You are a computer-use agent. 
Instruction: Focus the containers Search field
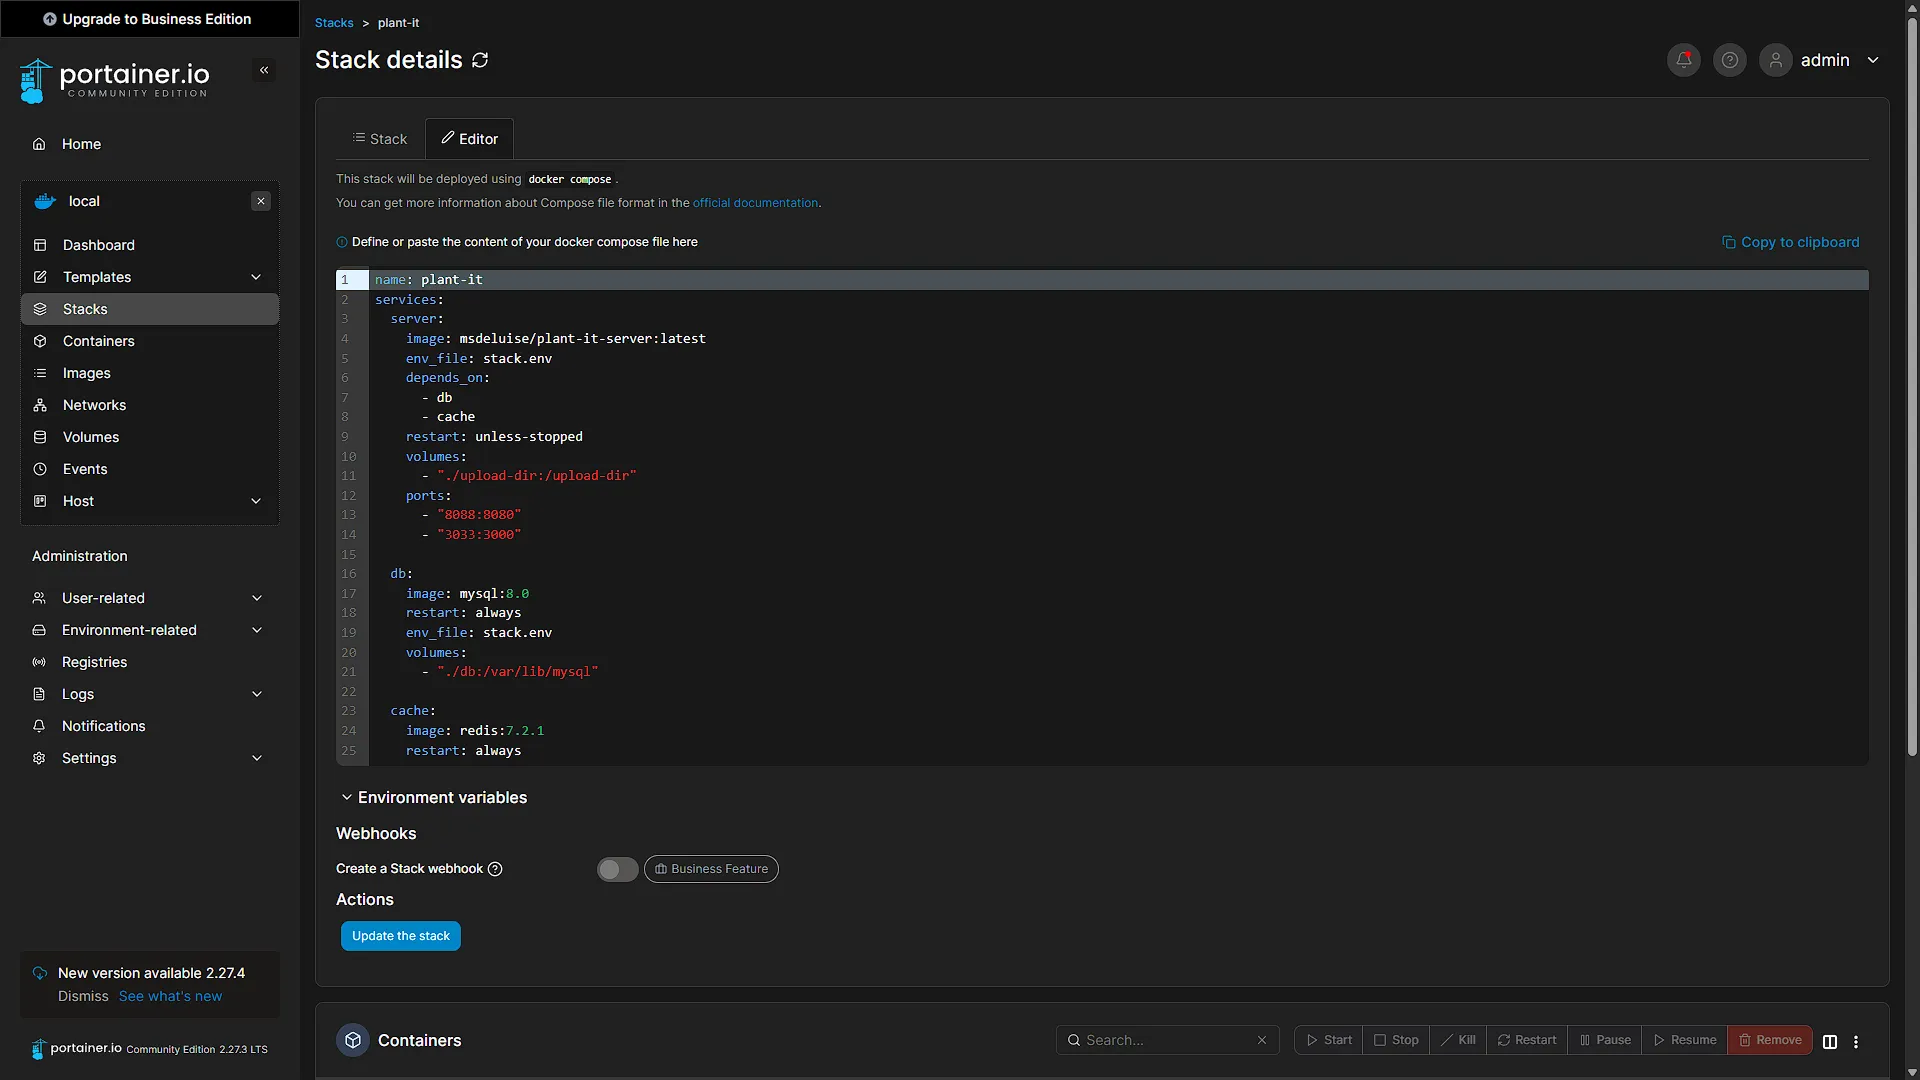click(1168, 1040)
